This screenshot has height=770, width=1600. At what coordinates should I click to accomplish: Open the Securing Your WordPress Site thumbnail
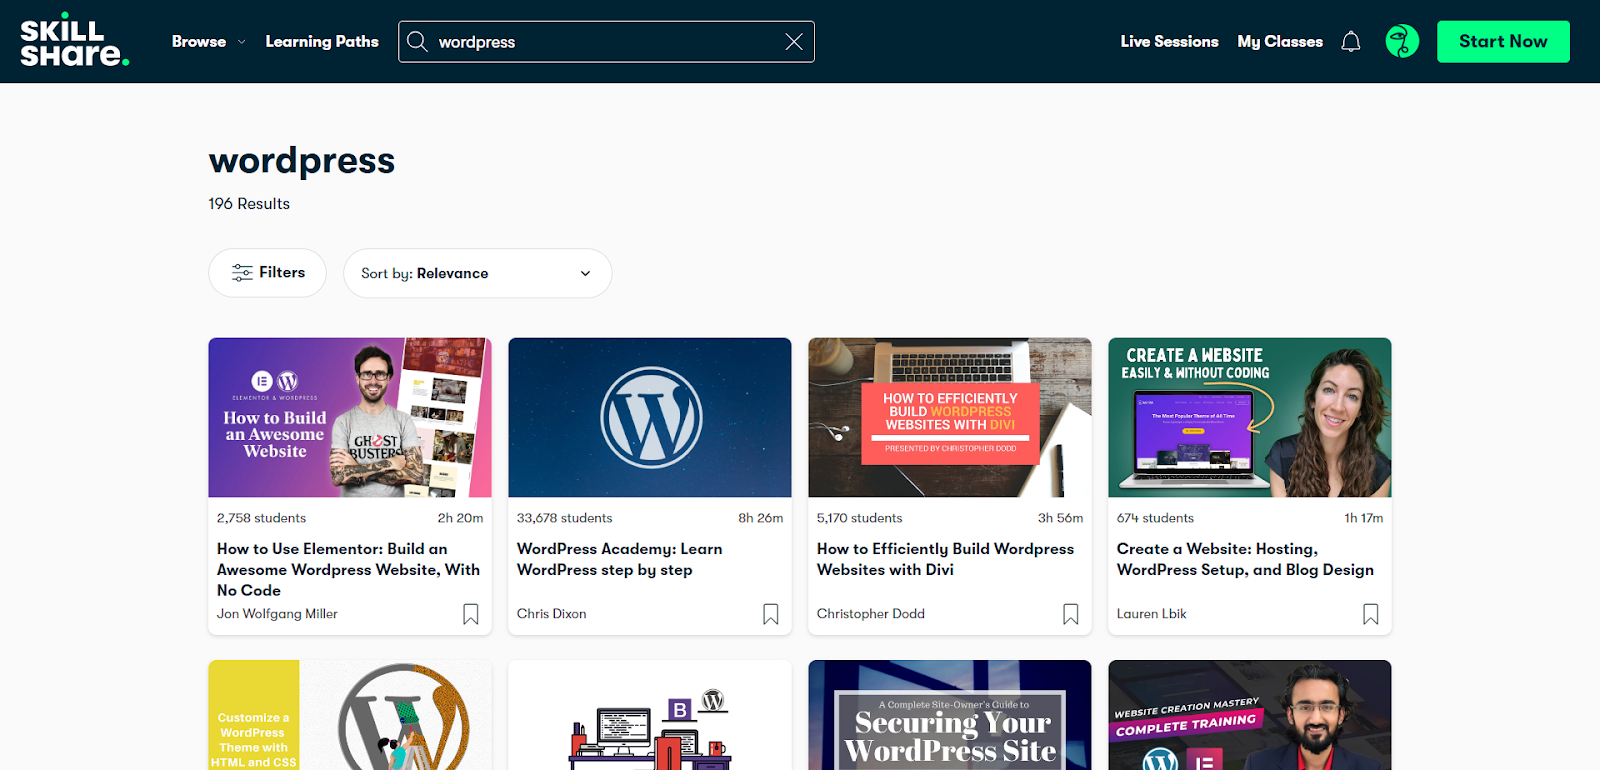(x=950, y=715)
